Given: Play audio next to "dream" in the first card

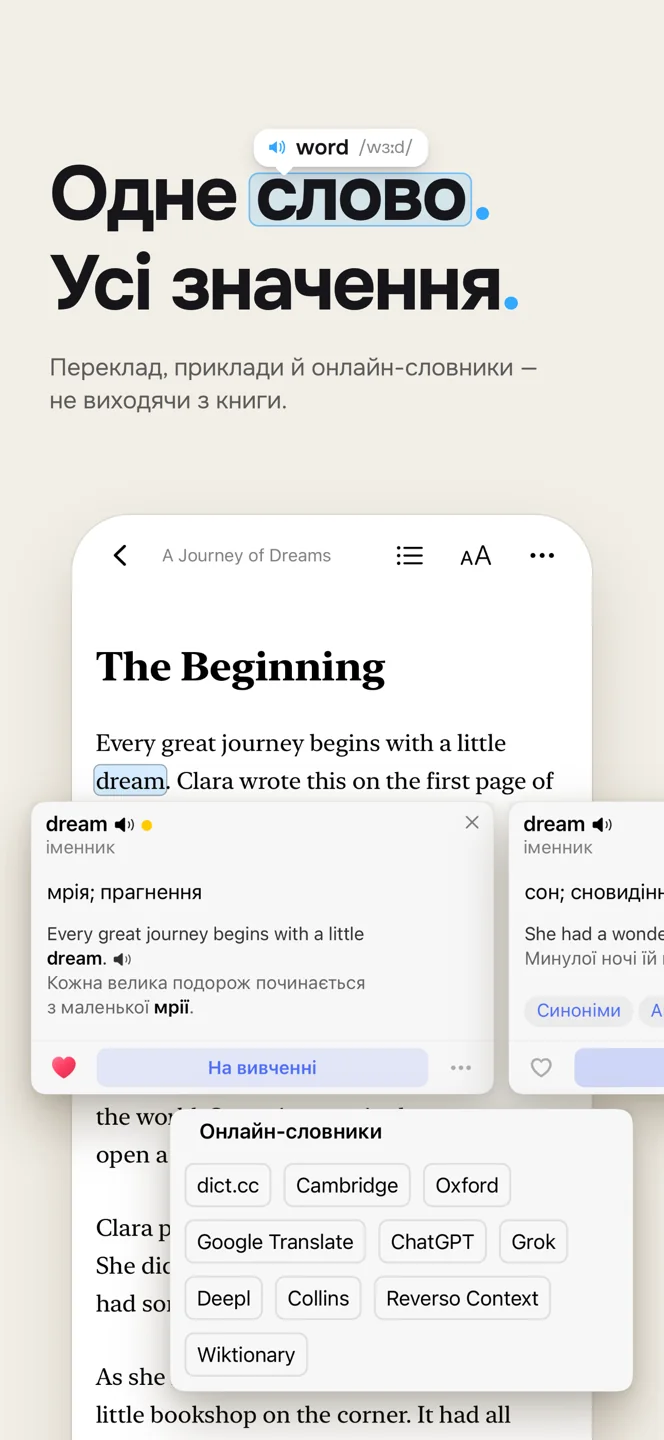Looking at the screenshot, I should 124,825.
